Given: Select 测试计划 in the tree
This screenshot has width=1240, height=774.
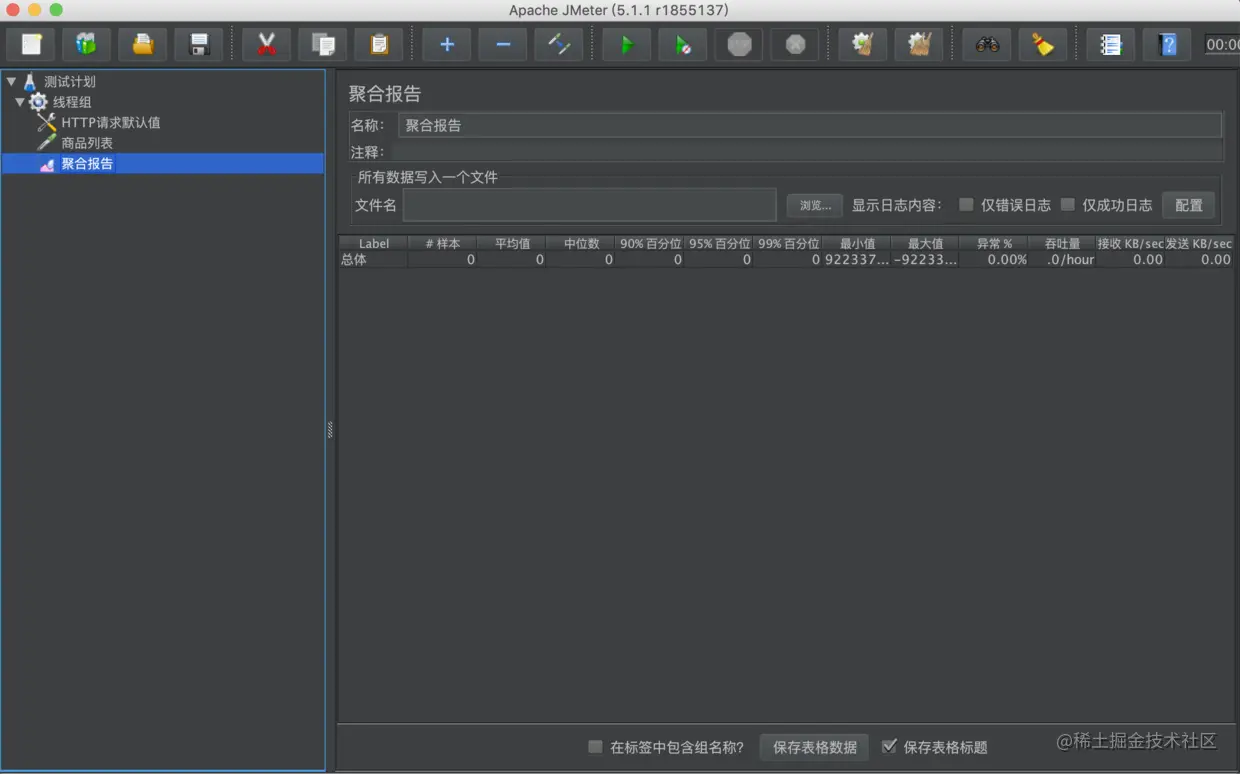Looking at the screenshot, I should click(x=70, y=82).
